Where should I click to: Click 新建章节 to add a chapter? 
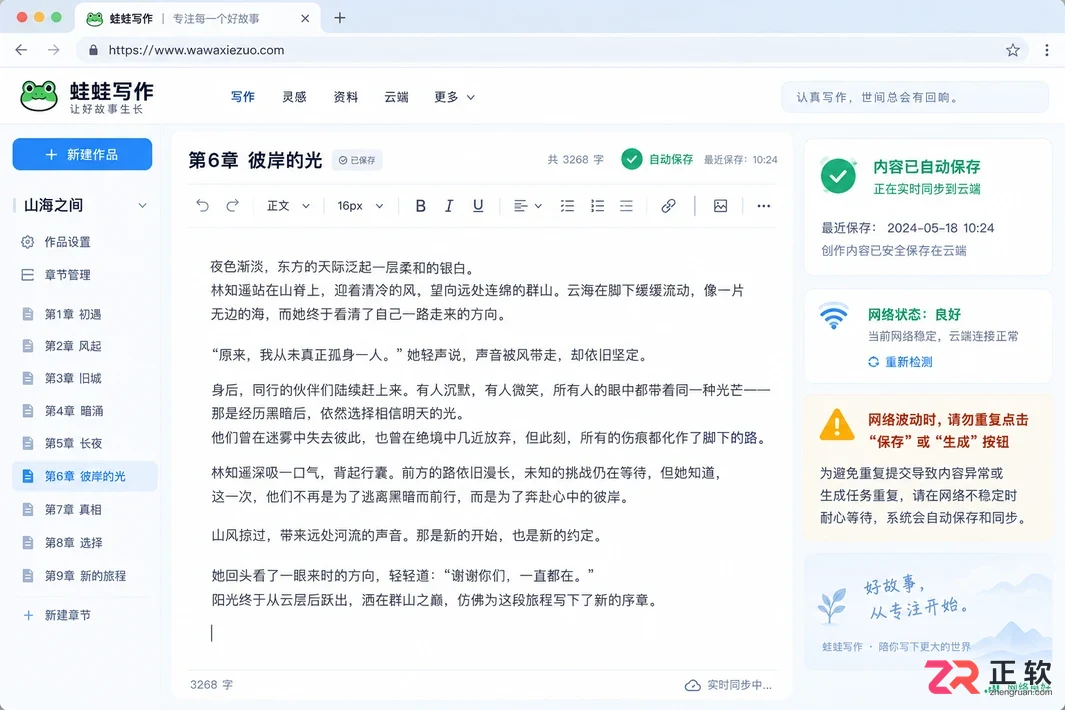[57, 616]
